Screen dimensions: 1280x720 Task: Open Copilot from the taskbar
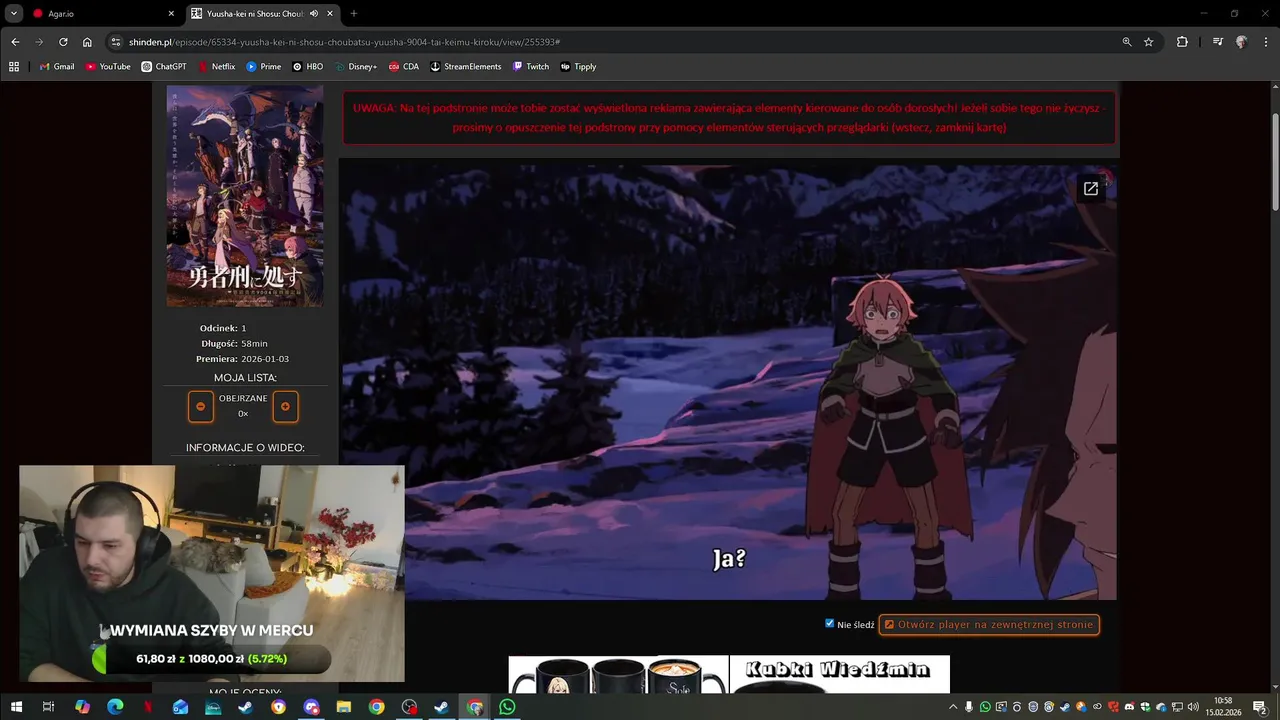(82, 707)
